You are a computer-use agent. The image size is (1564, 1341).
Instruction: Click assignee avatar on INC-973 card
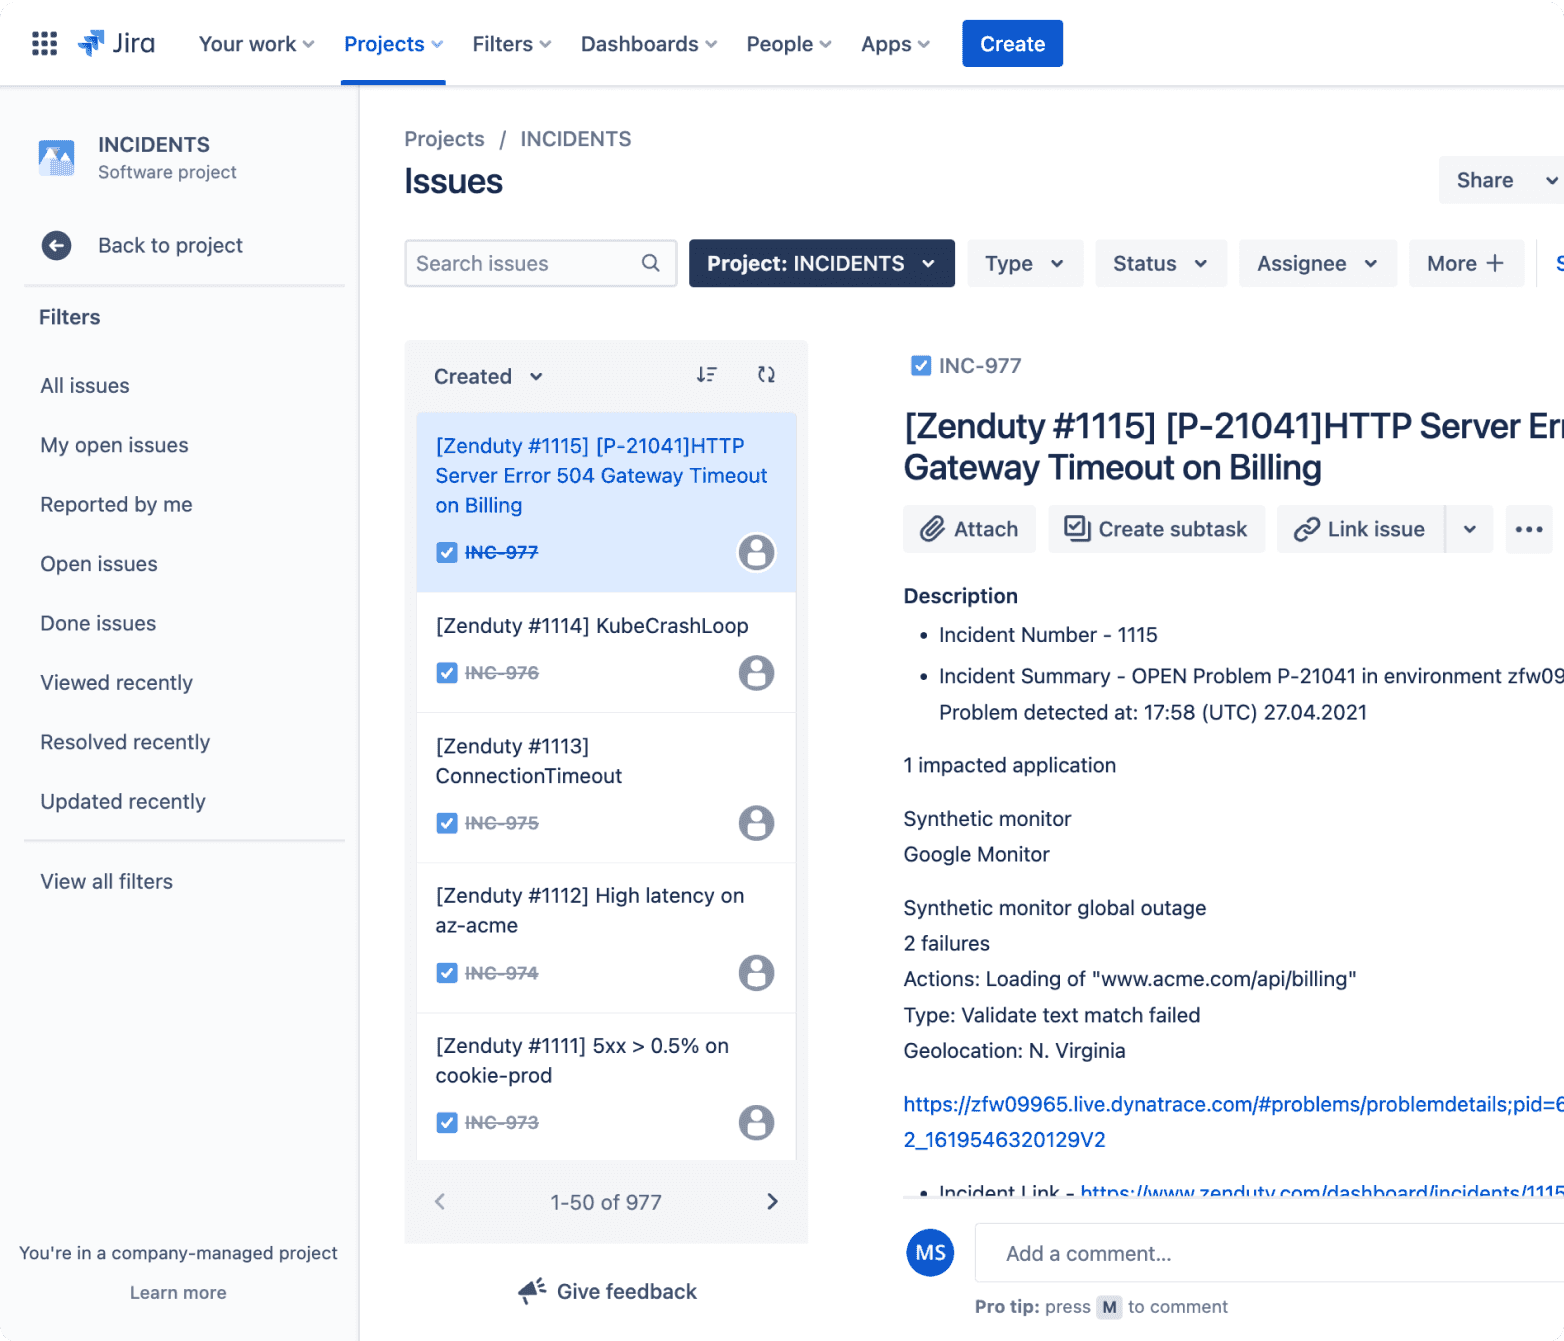[x=757, y=1122]
